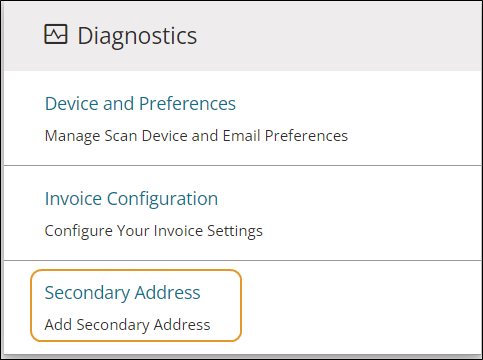This screenshot has height=360, width=483.
Task: Click Manage Scan Device and Email Preferences text
Action: (x=196, y=136)
